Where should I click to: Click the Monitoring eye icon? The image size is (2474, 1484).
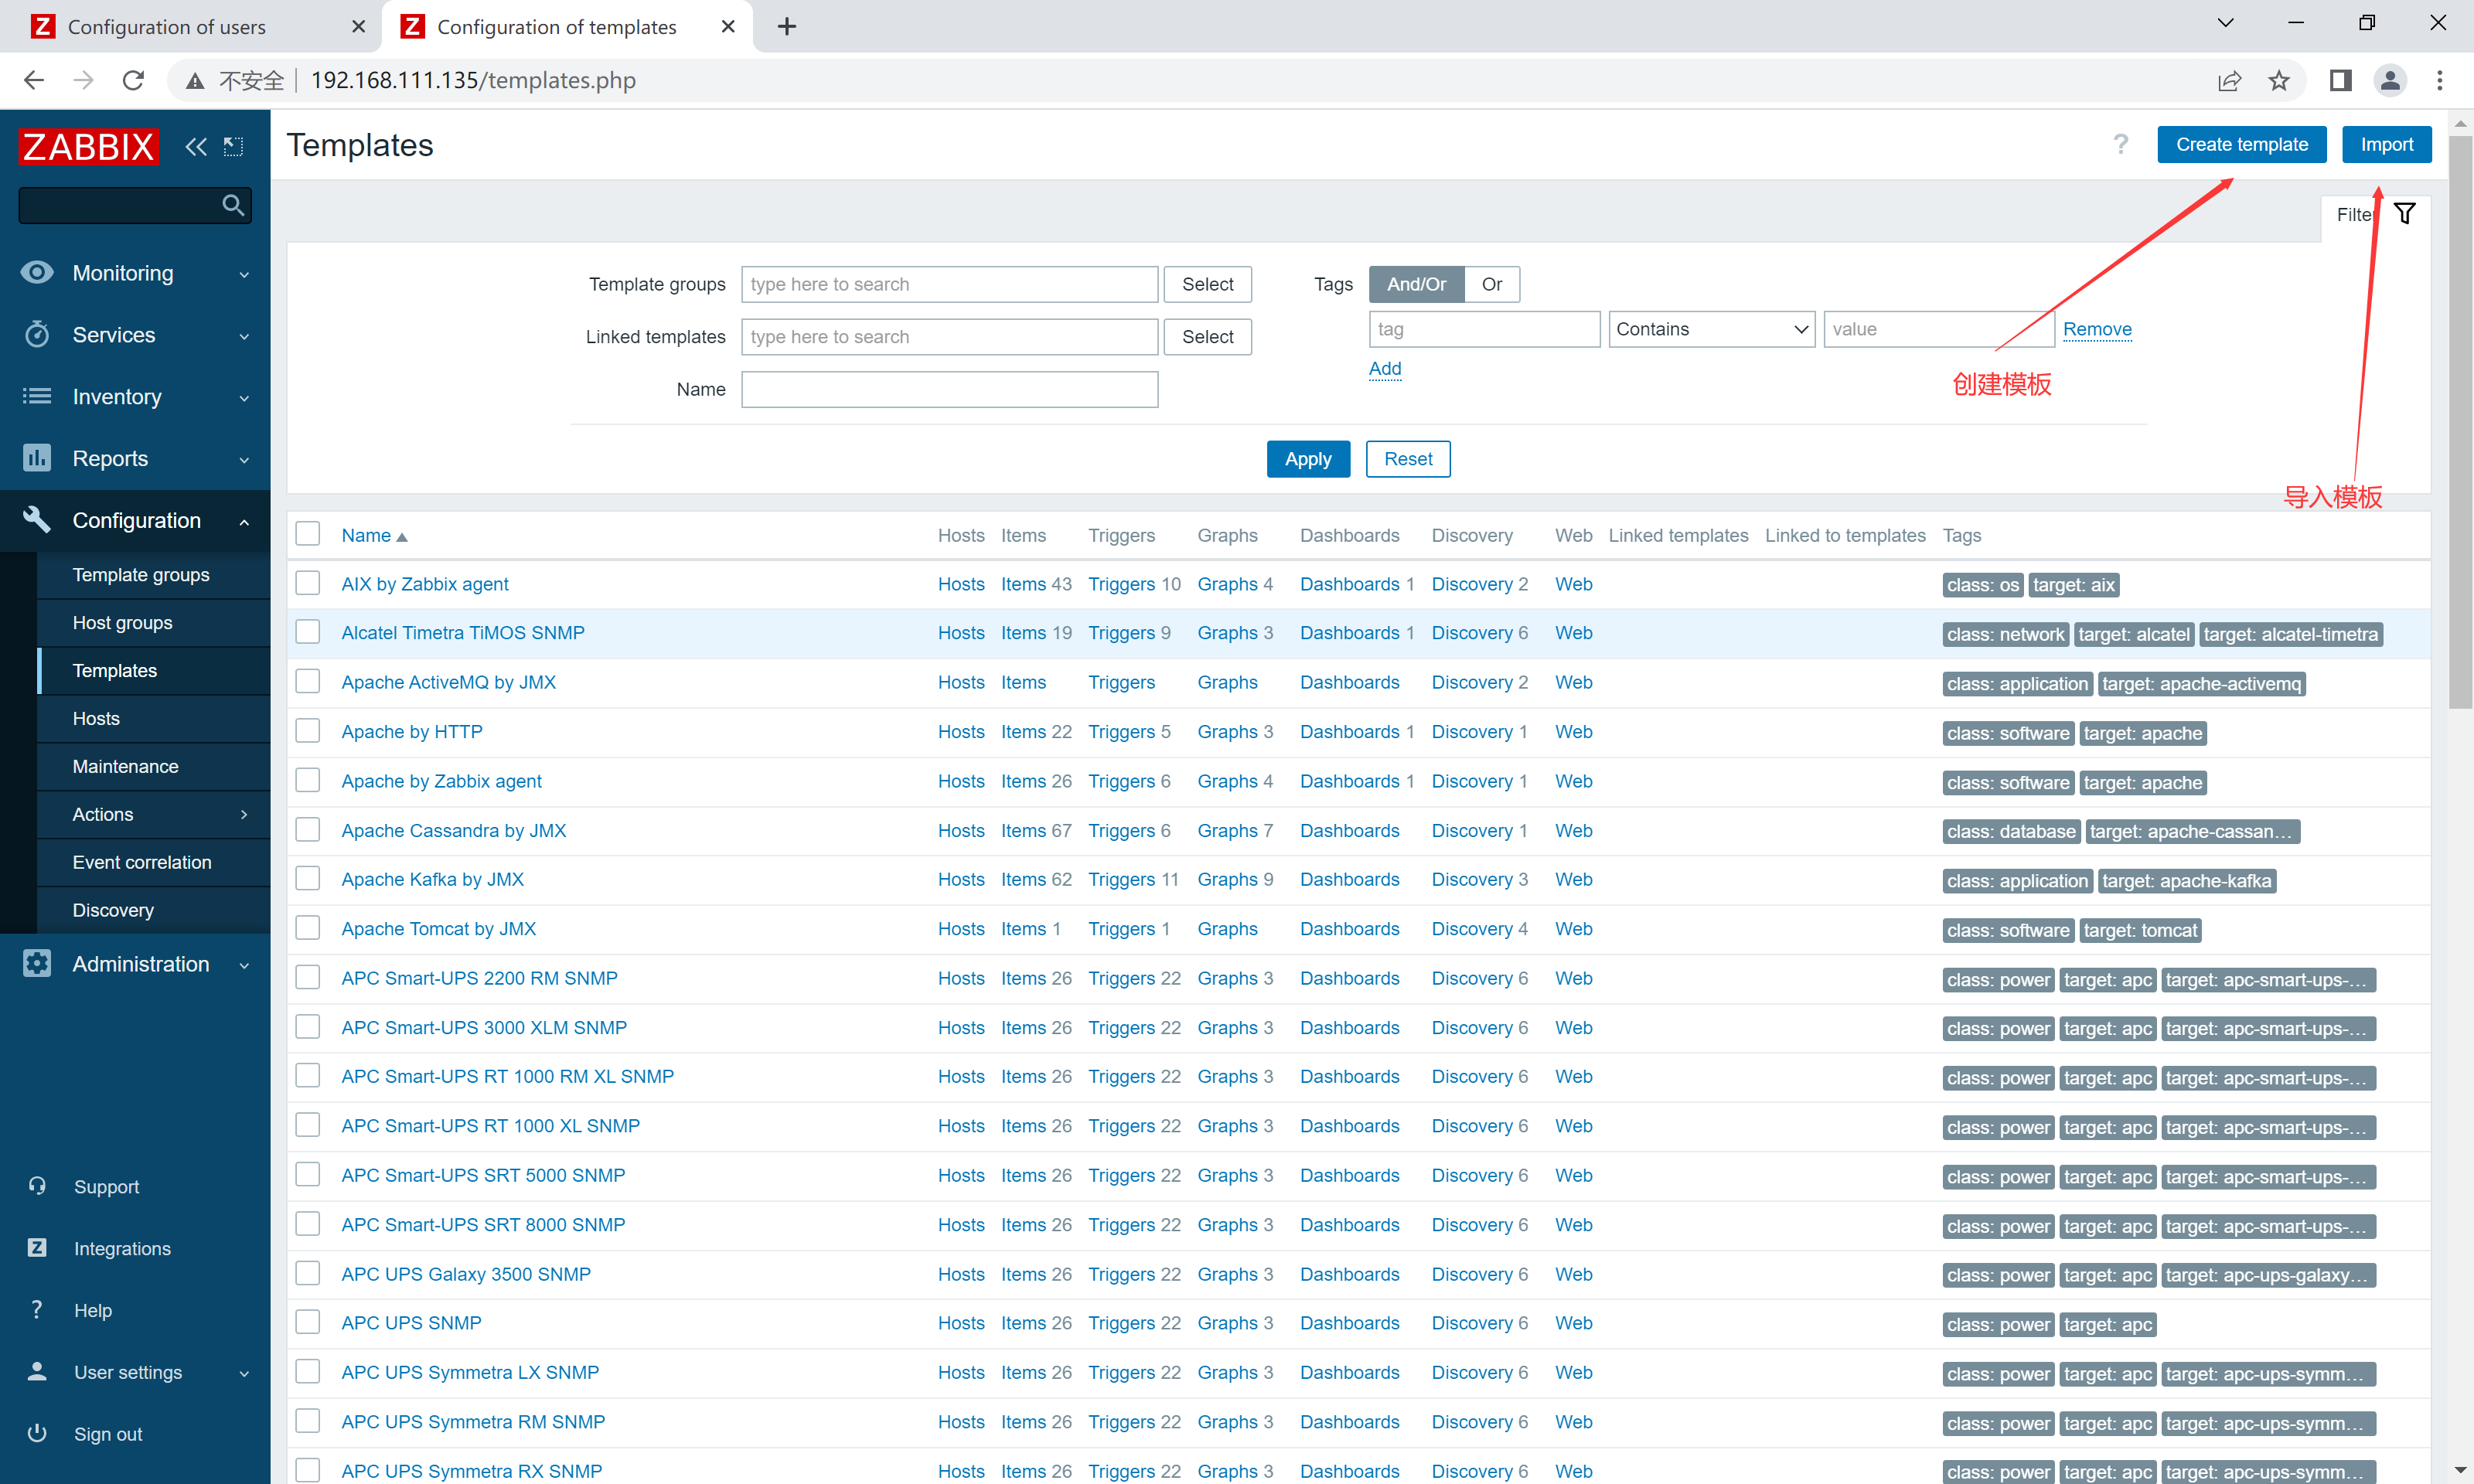click(37, 272)
